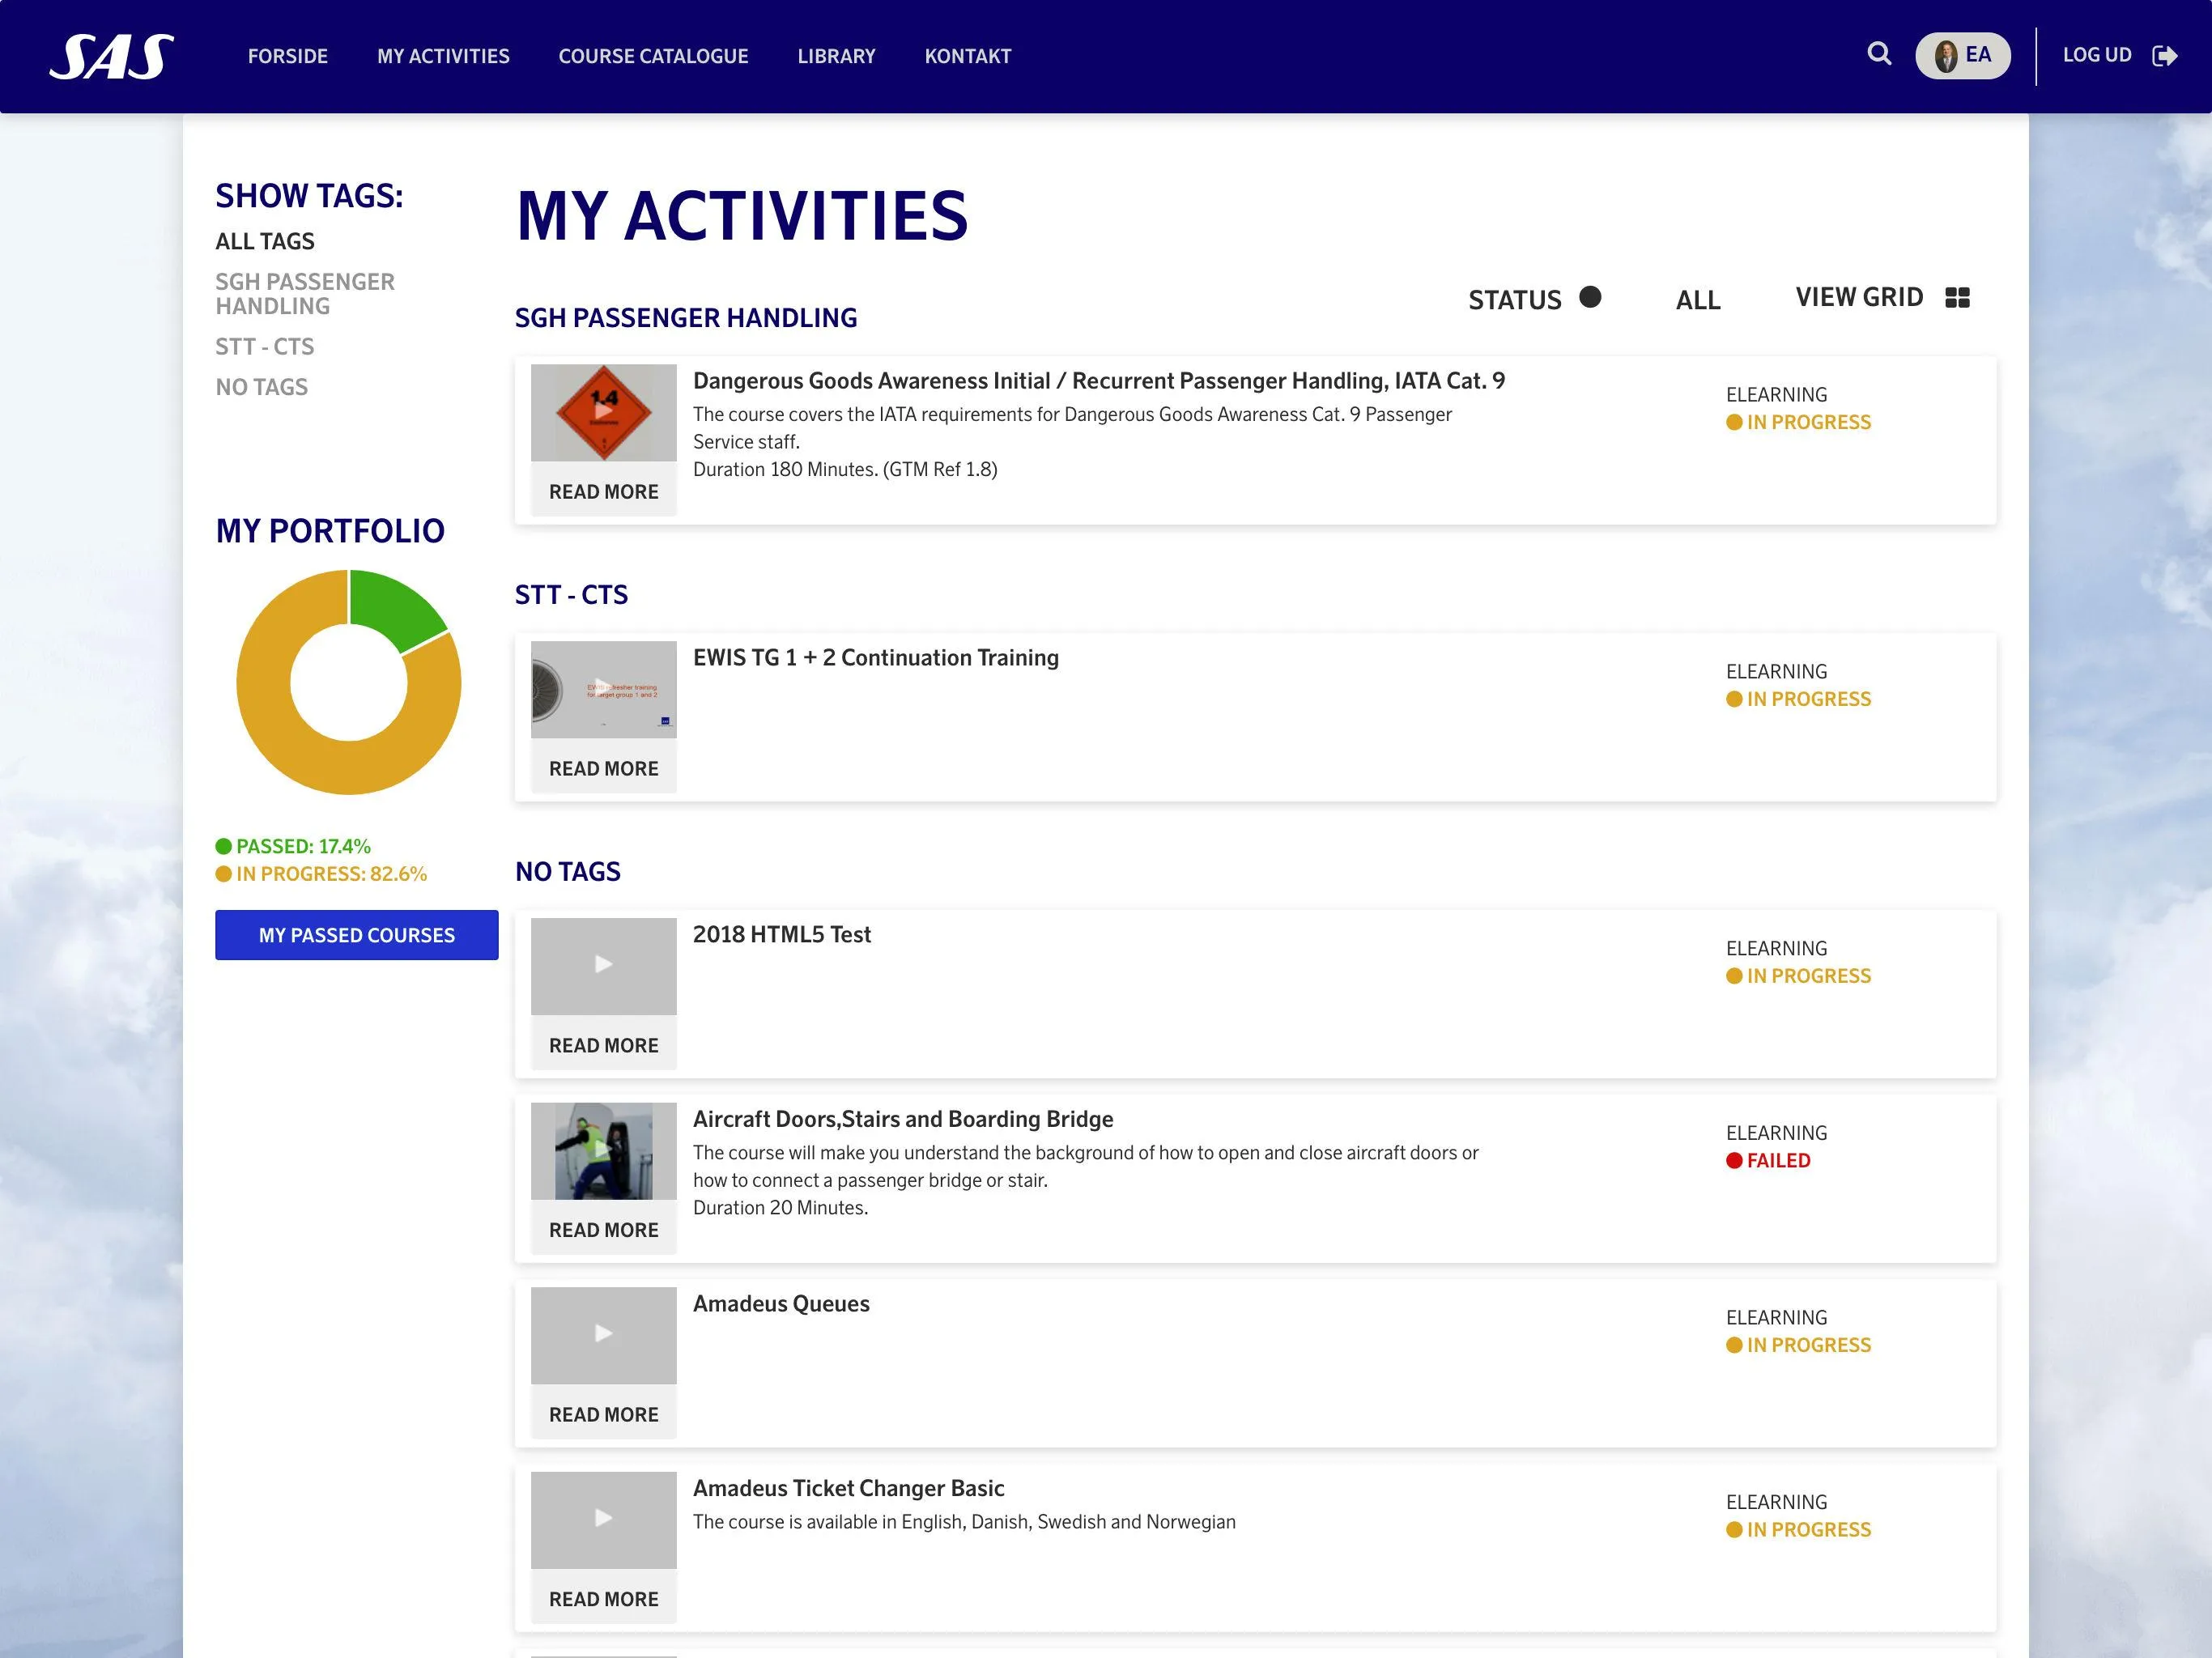This screenshot has height=1658, width=2212.
Task: Click the search magnifier icon
Action: click(x=1879, y=56)
